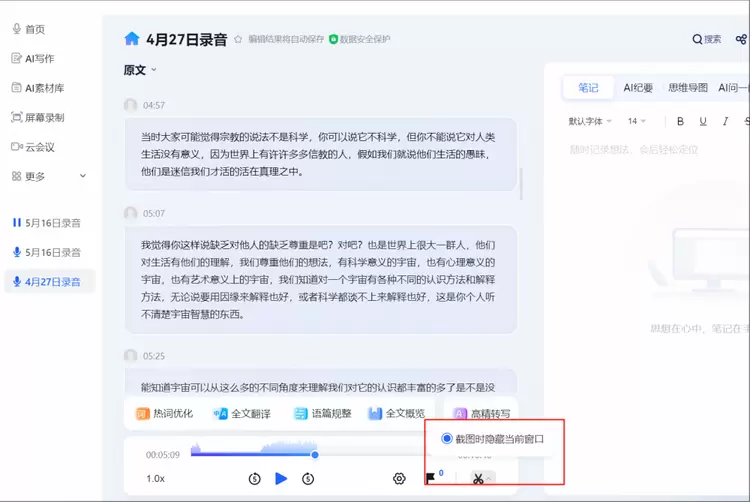Toggle underline formatting in notes

pos(703,121)
